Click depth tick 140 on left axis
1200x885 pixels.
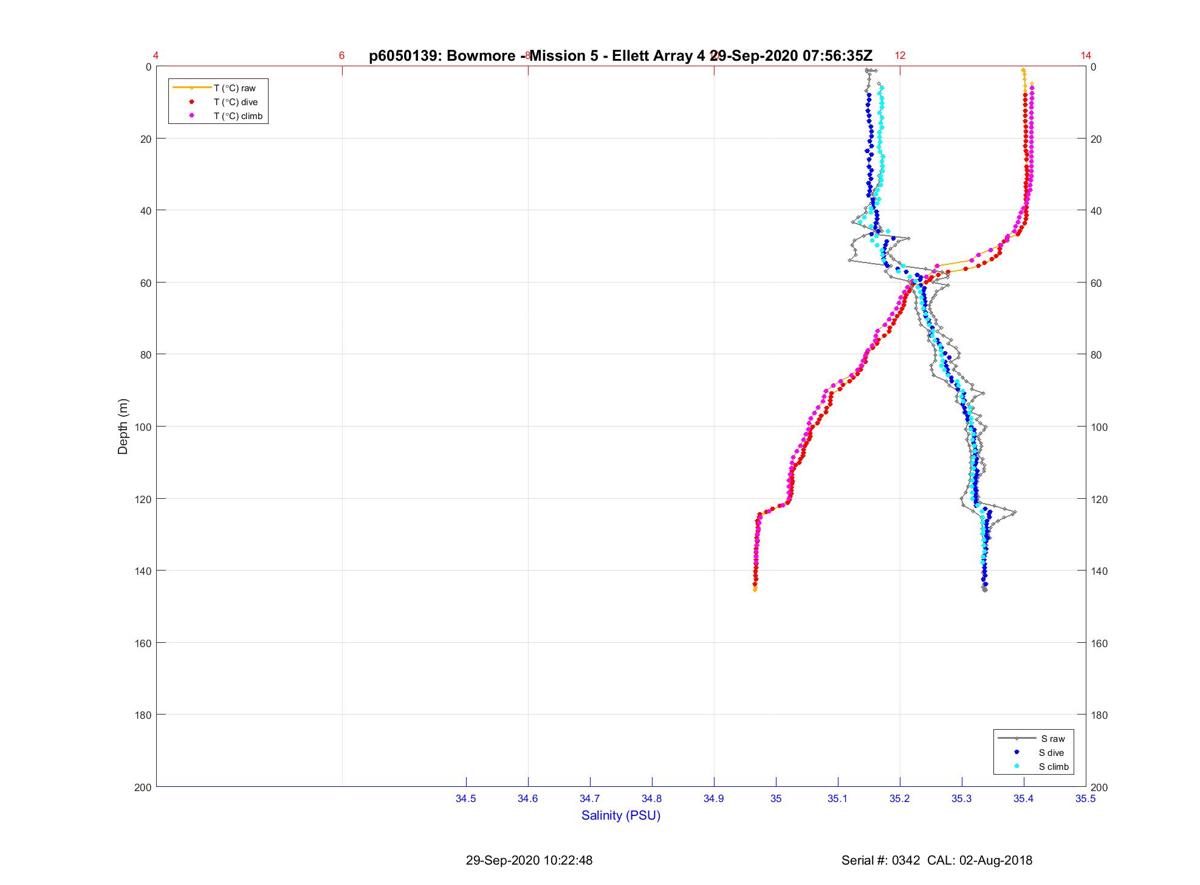[x=142, y=571]
